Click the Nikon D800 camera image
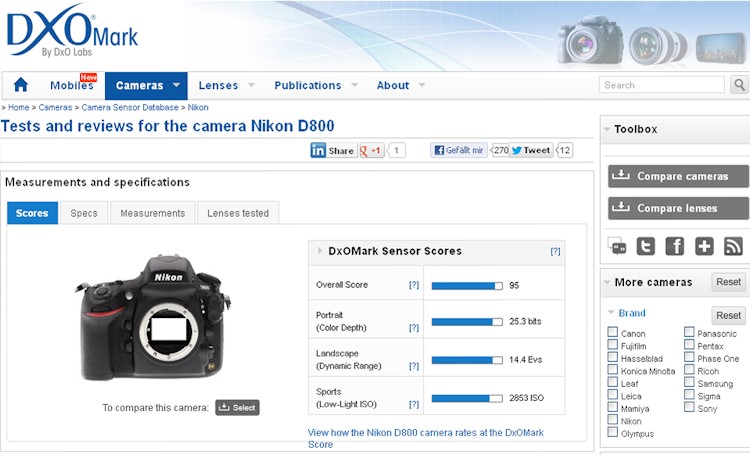Image resolution: width=750 pixels, height=455 pixels. click(x=153, y=317)
